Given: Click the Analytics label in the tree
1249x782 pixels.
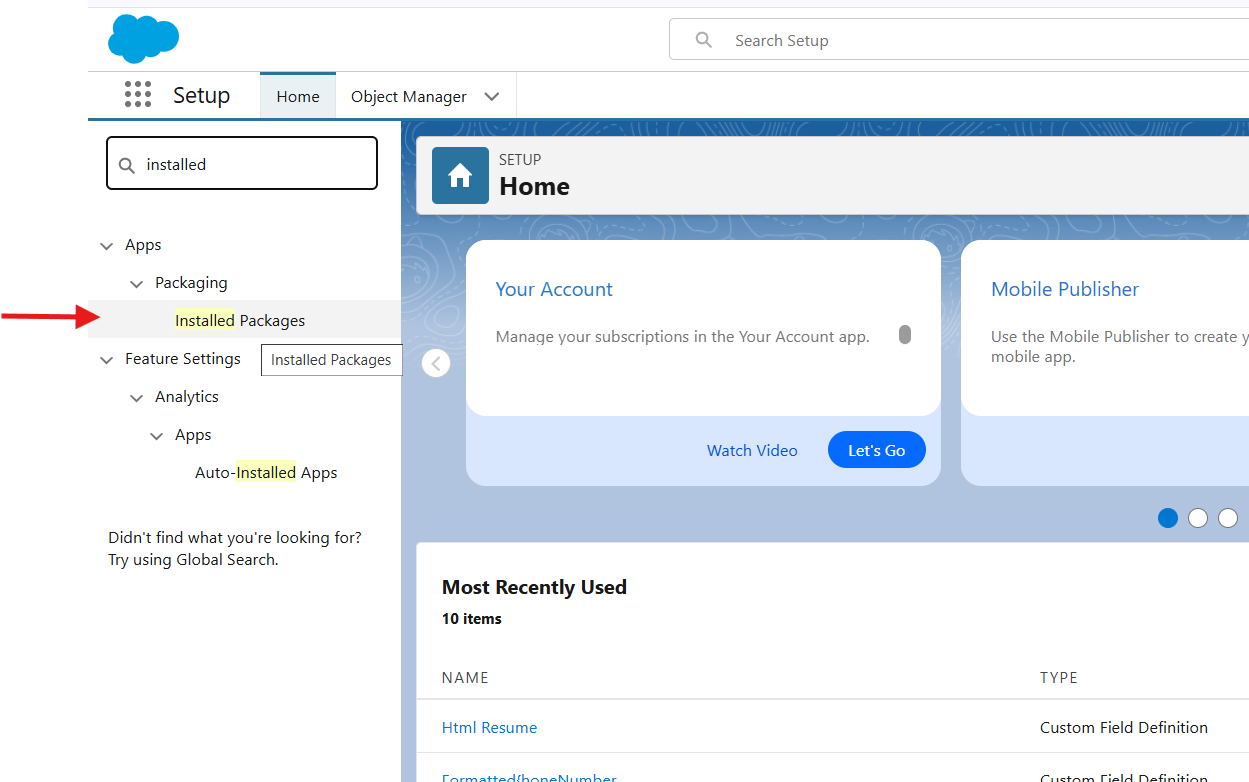Looking at the screenshot, I should click(187, 396).
